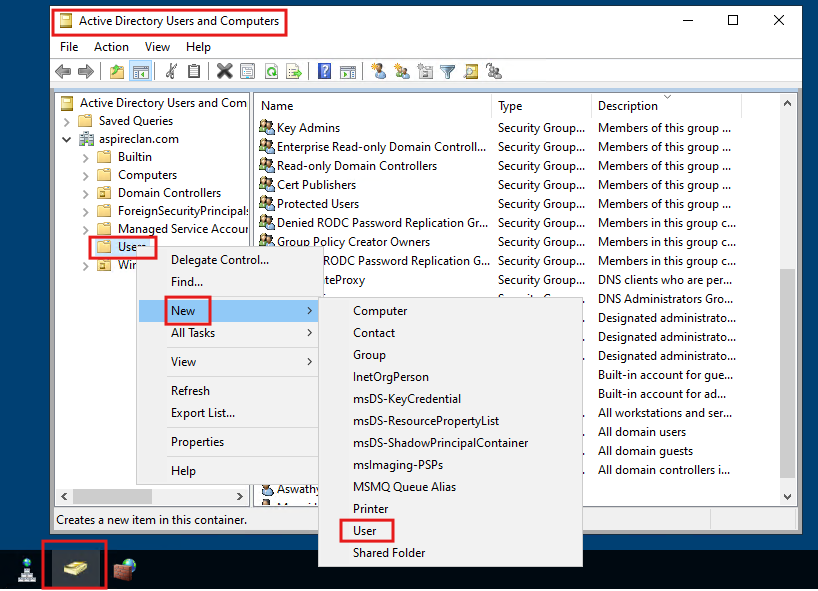This screenshot has height=591, width=818.
Task: Click Create new organizational unit toolbar icon
Action: (425, 71)
